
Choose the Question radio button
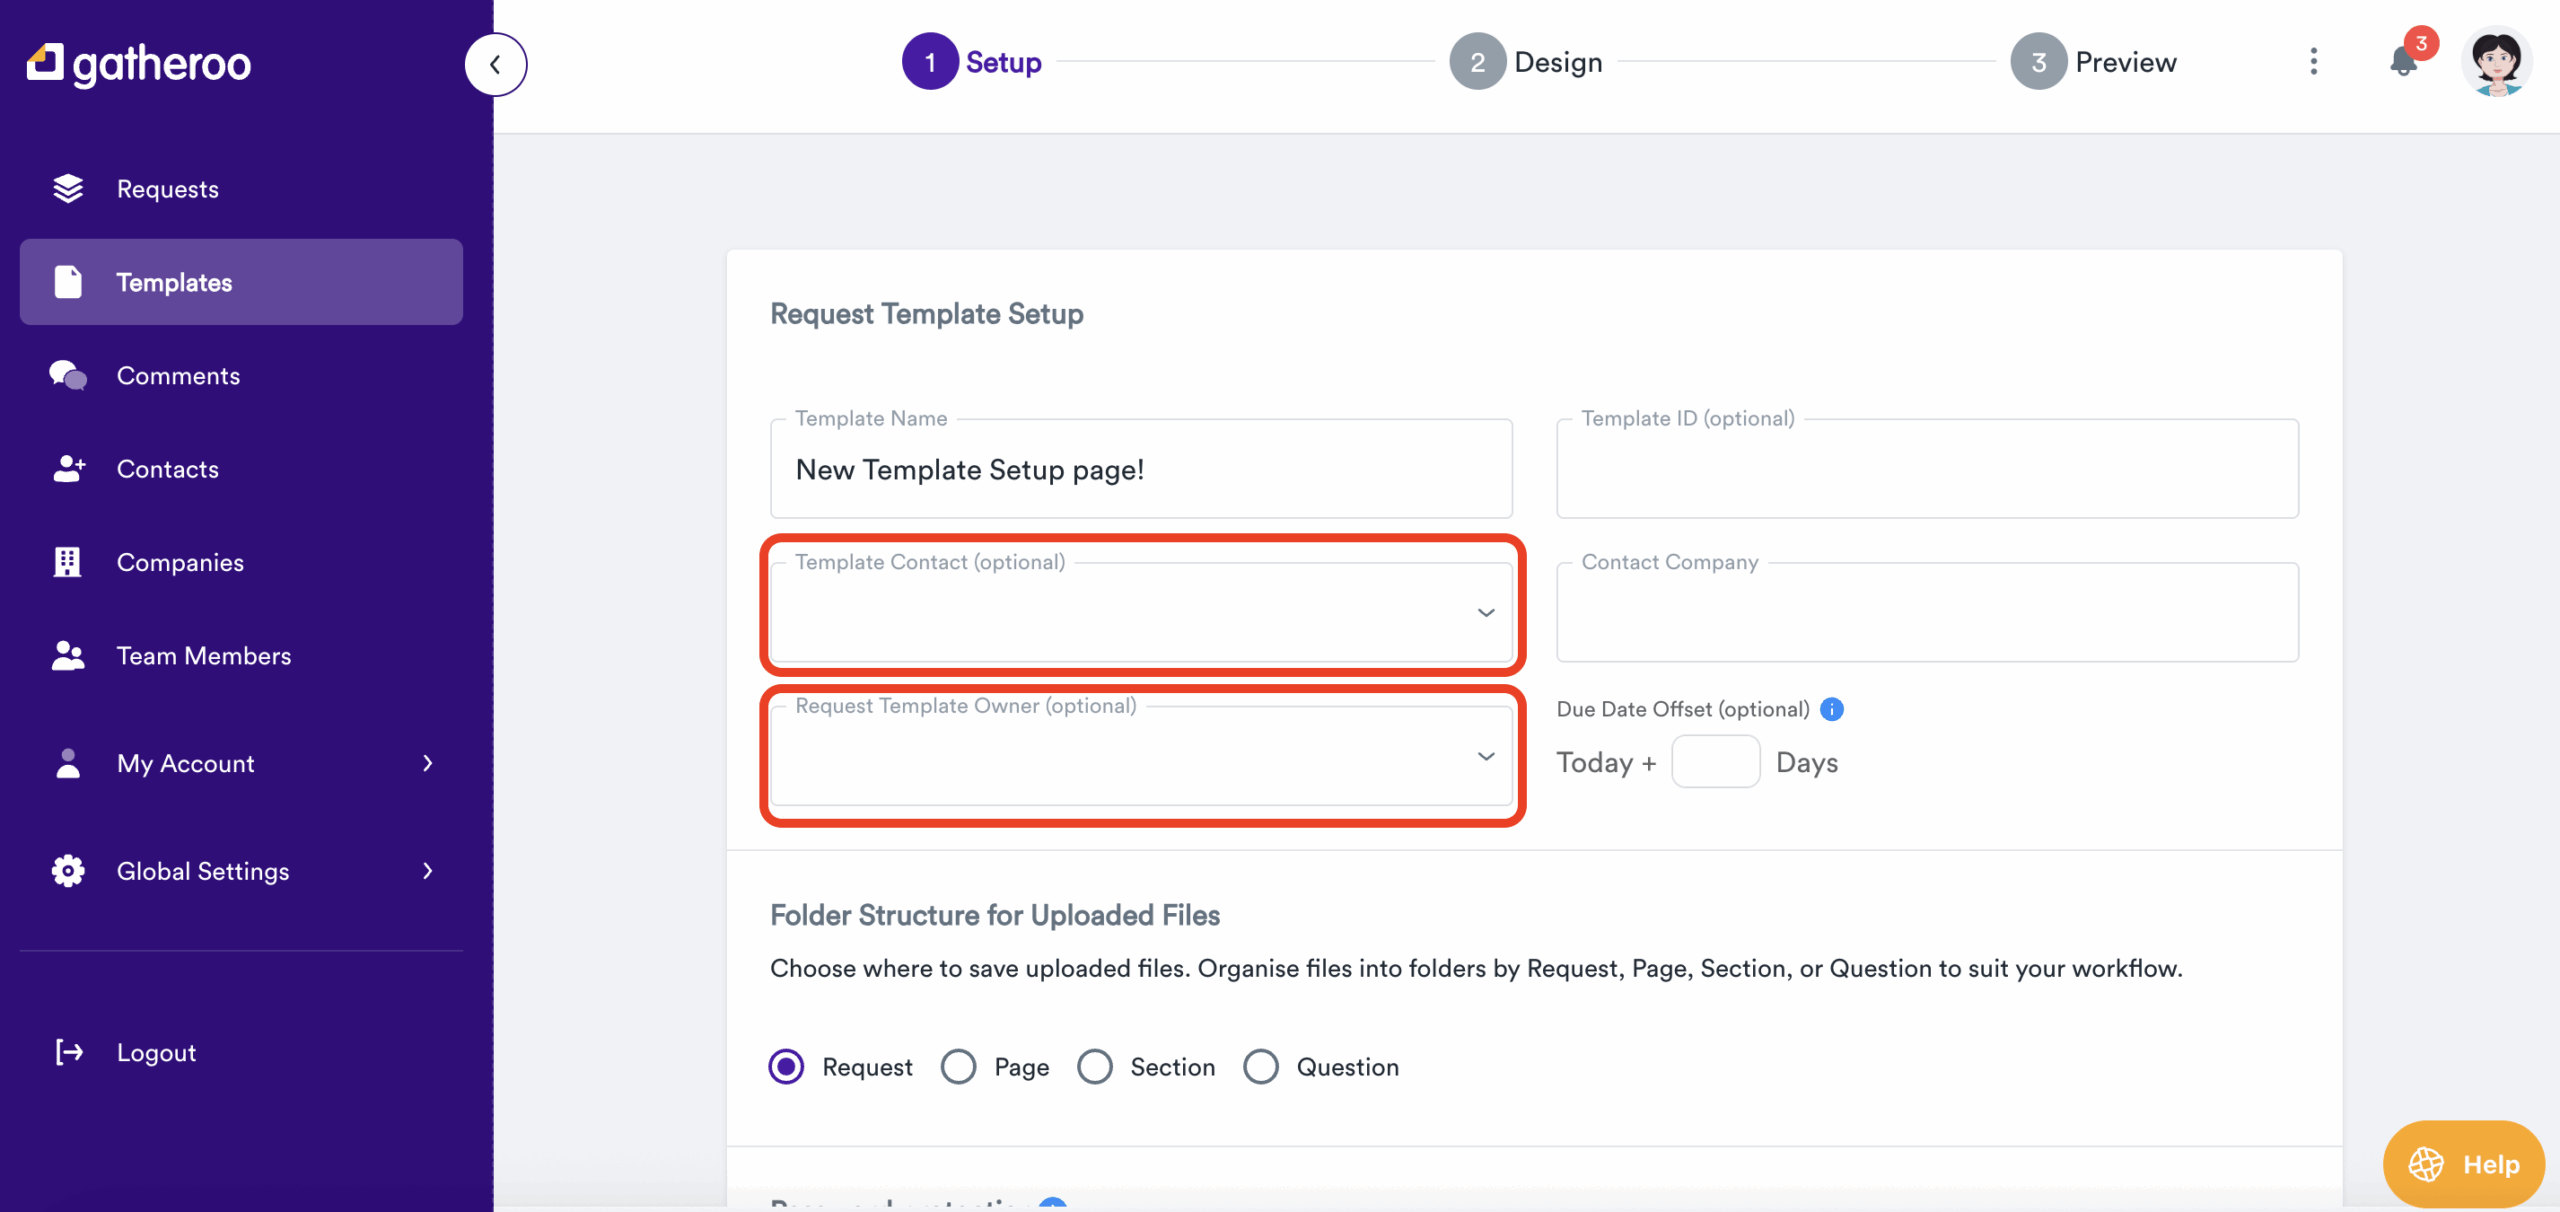(x=1261, y=1067)
